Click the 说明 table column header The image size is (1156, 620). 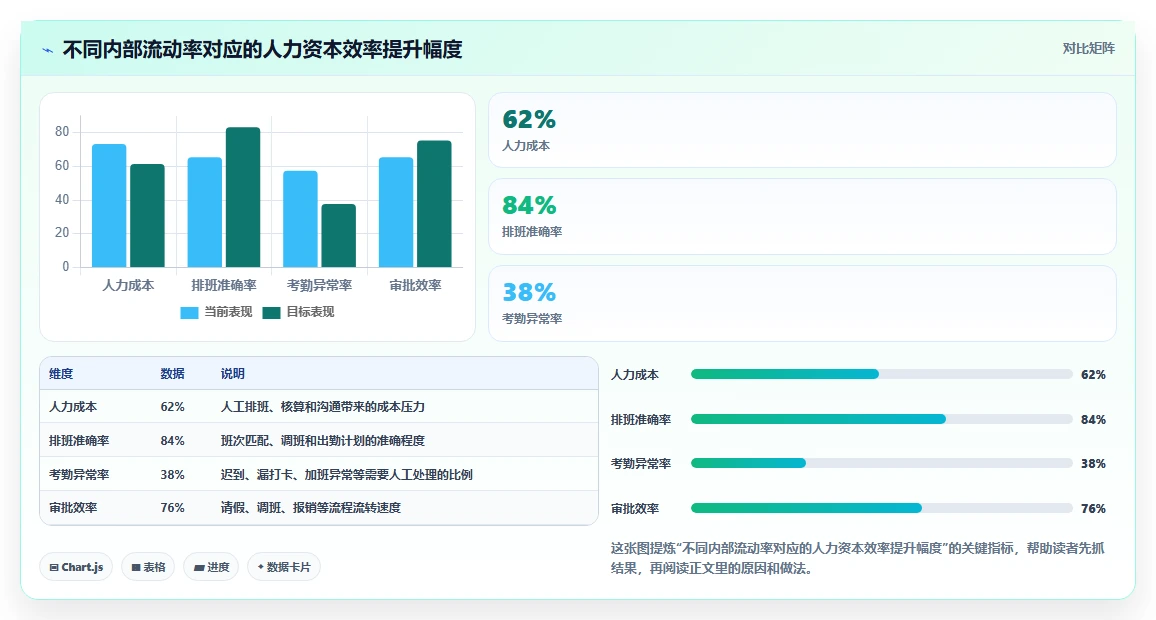(232, 374)
